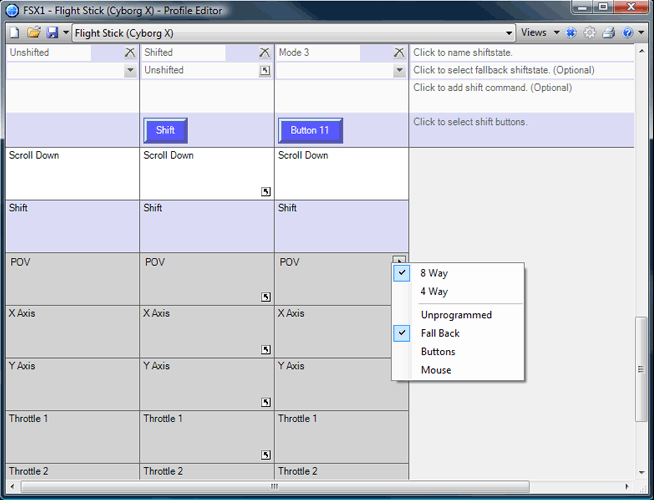
Task: Select the 8 Way menu option
Action: click(x=458, y=273)
